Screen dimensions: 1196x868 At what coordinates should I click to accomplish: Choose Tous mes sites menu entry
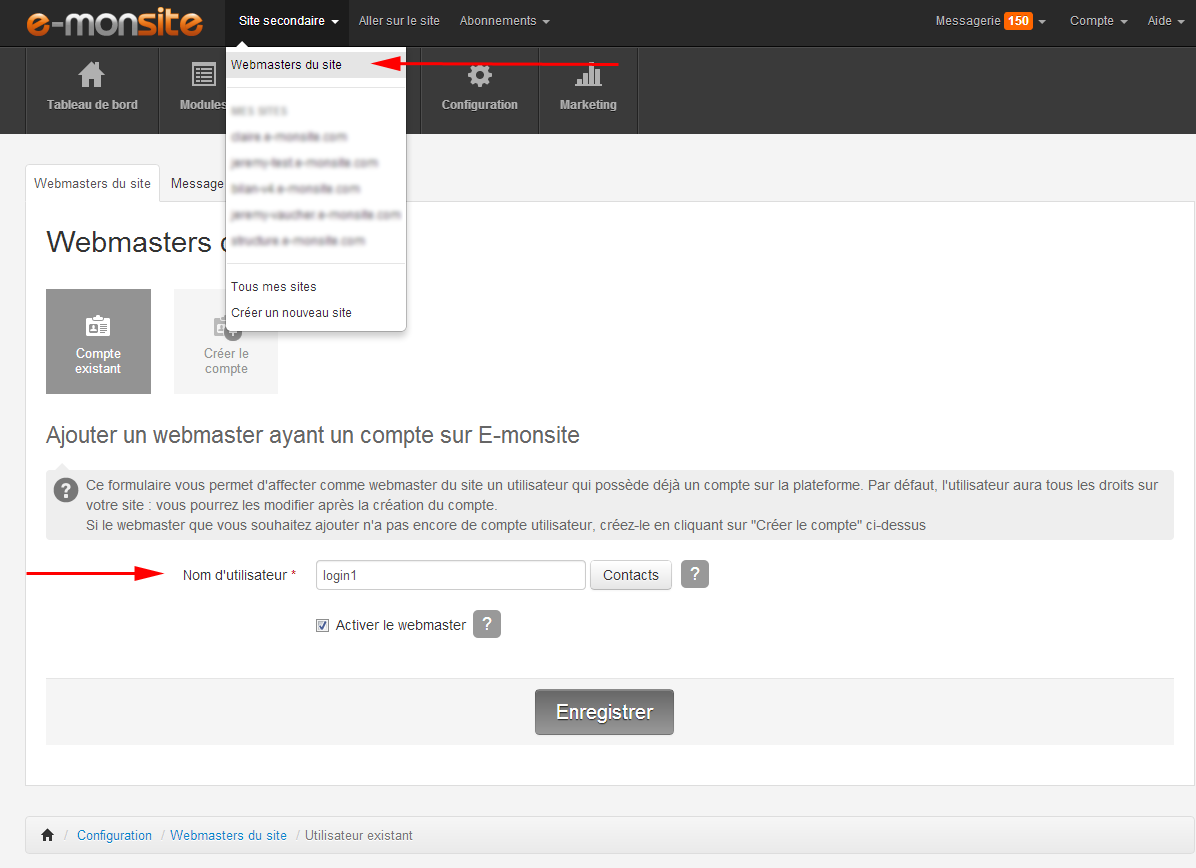(274, 287)
